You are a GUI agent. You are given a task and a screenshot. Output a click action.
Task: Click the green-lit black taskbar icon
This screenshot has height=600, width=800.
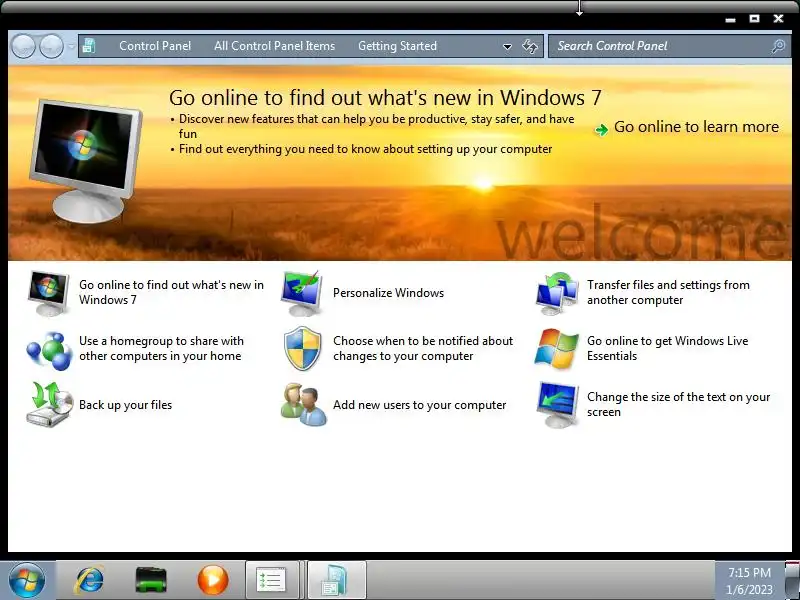[x=151, y=580]
